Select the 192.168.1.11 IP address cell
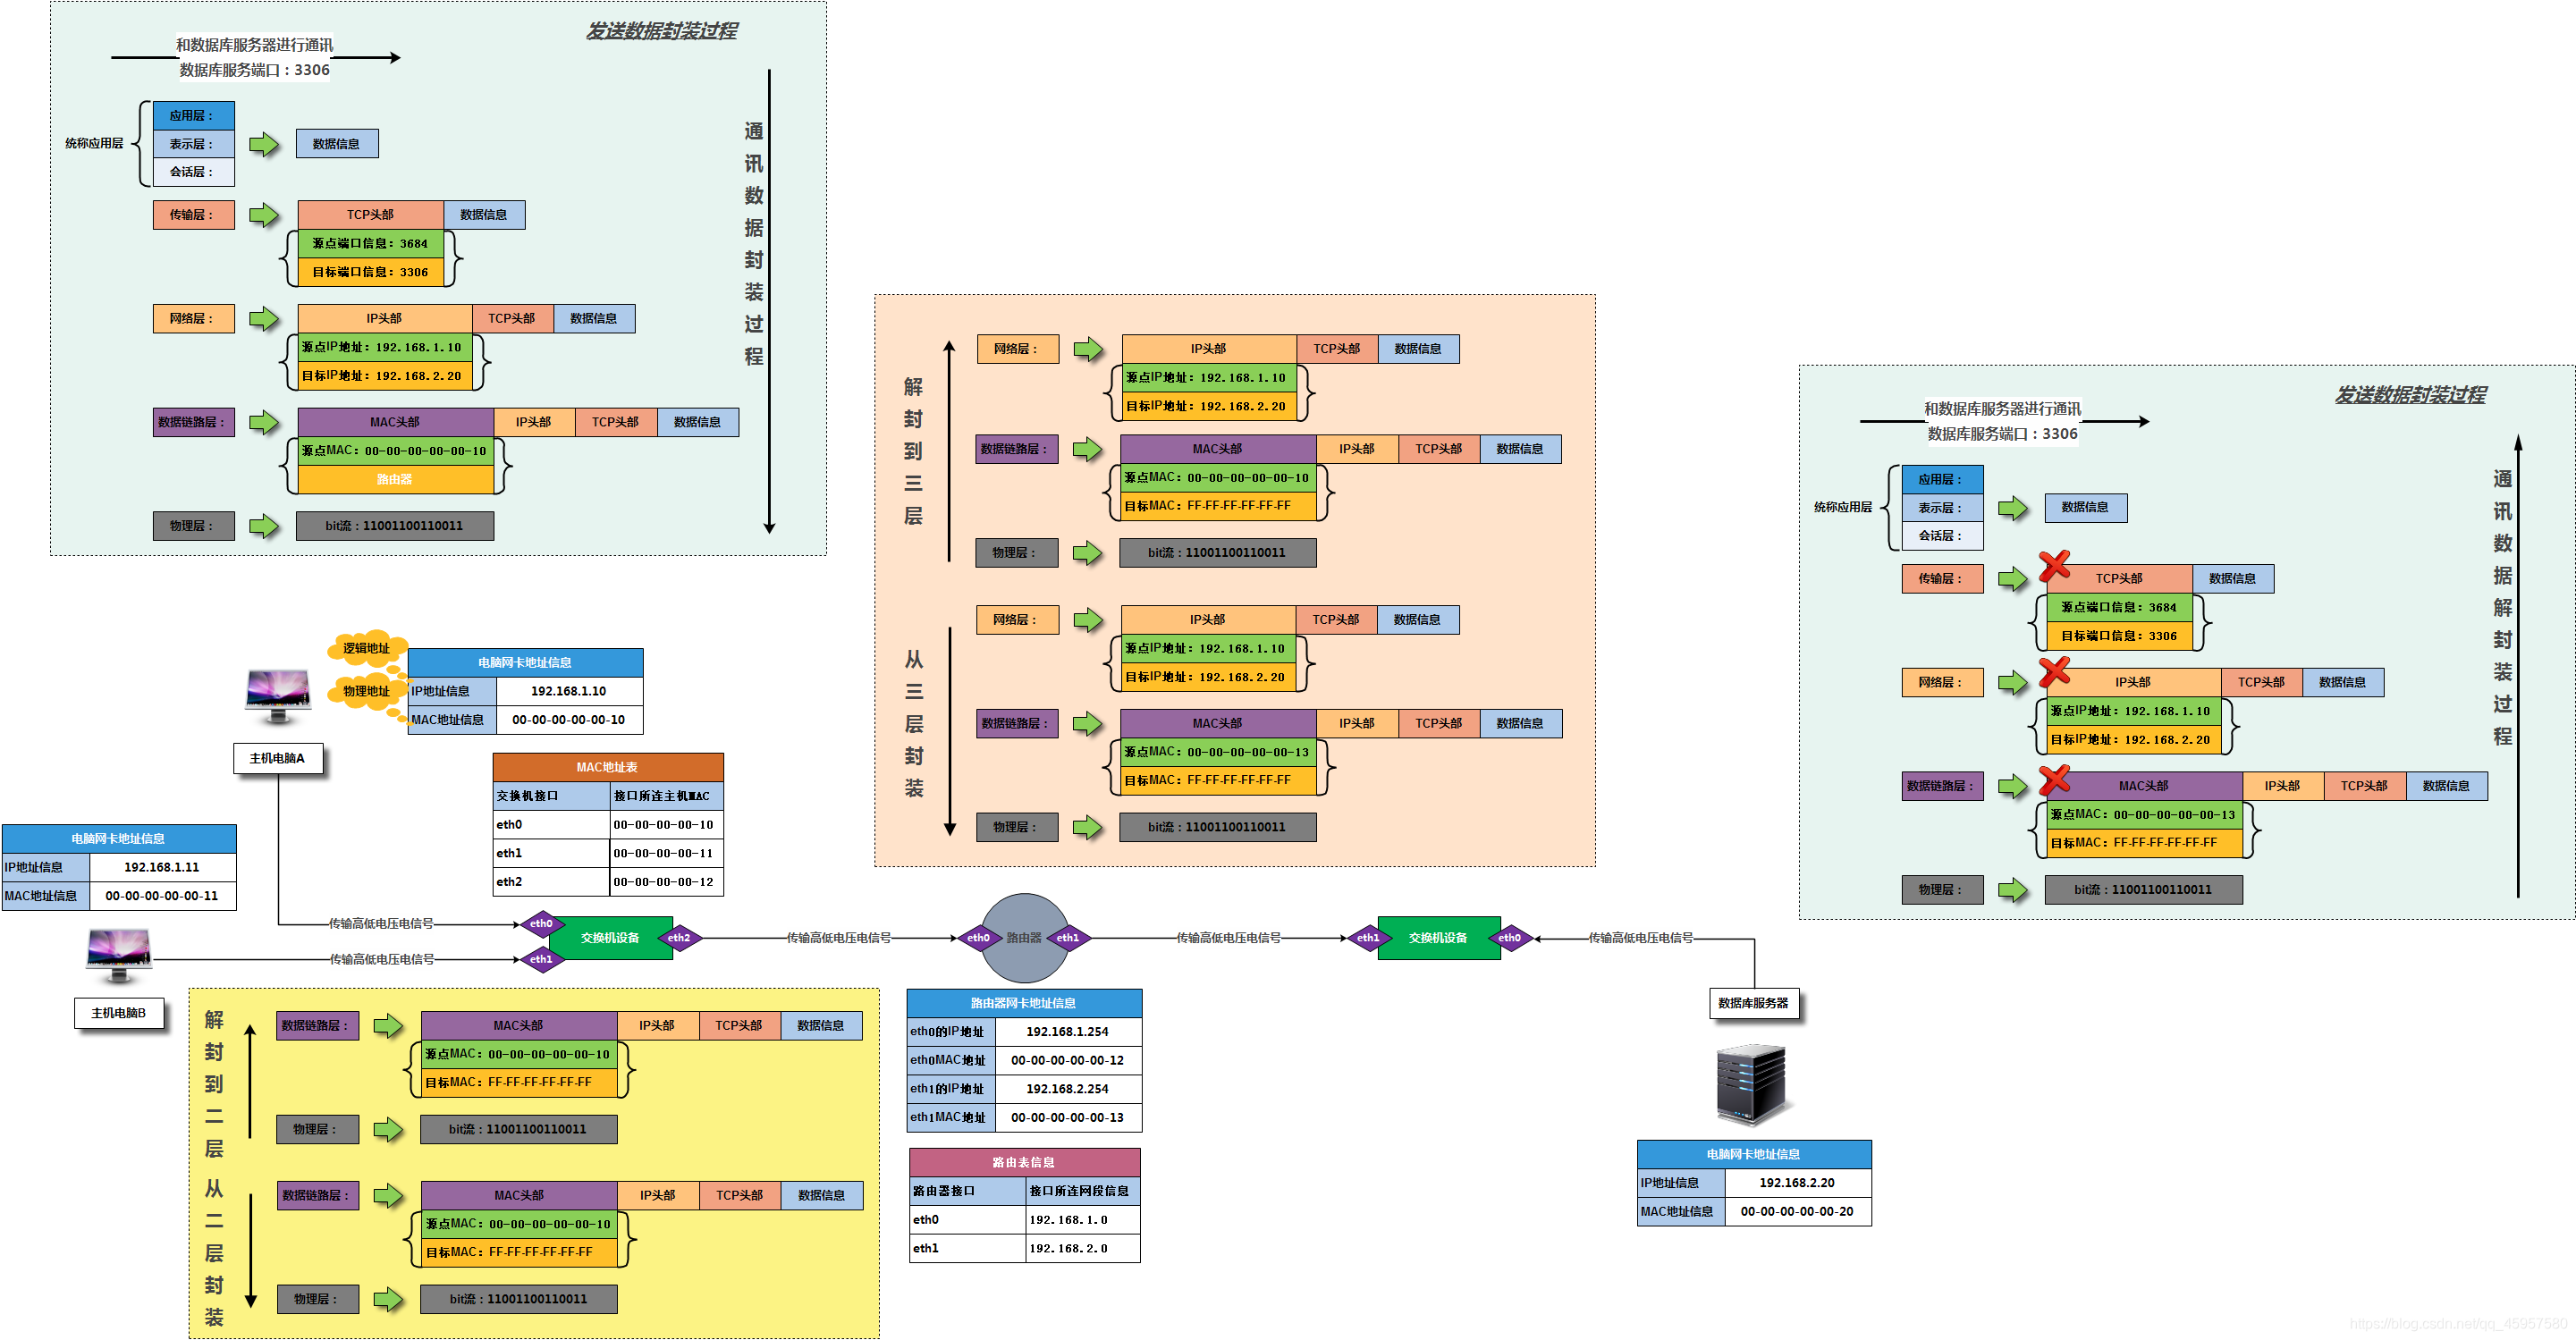This screenshot has height=1340, width=2576. [162, 867]
